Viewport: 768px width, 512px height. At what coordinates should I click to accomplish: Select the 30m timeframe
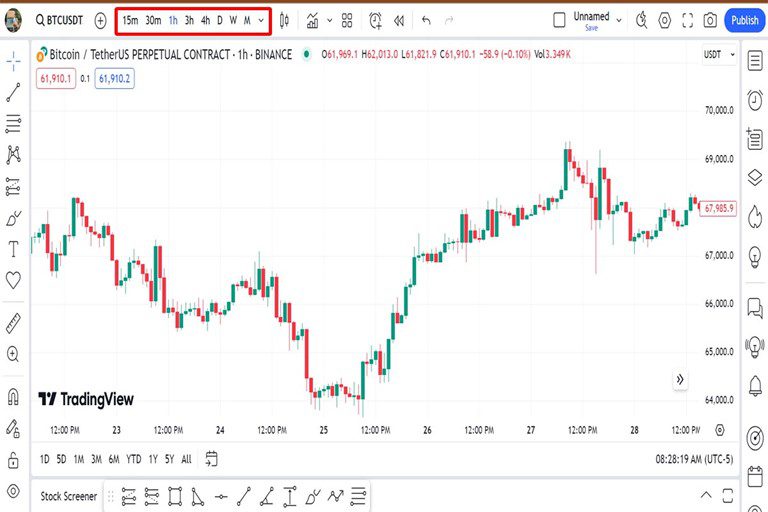153,21
